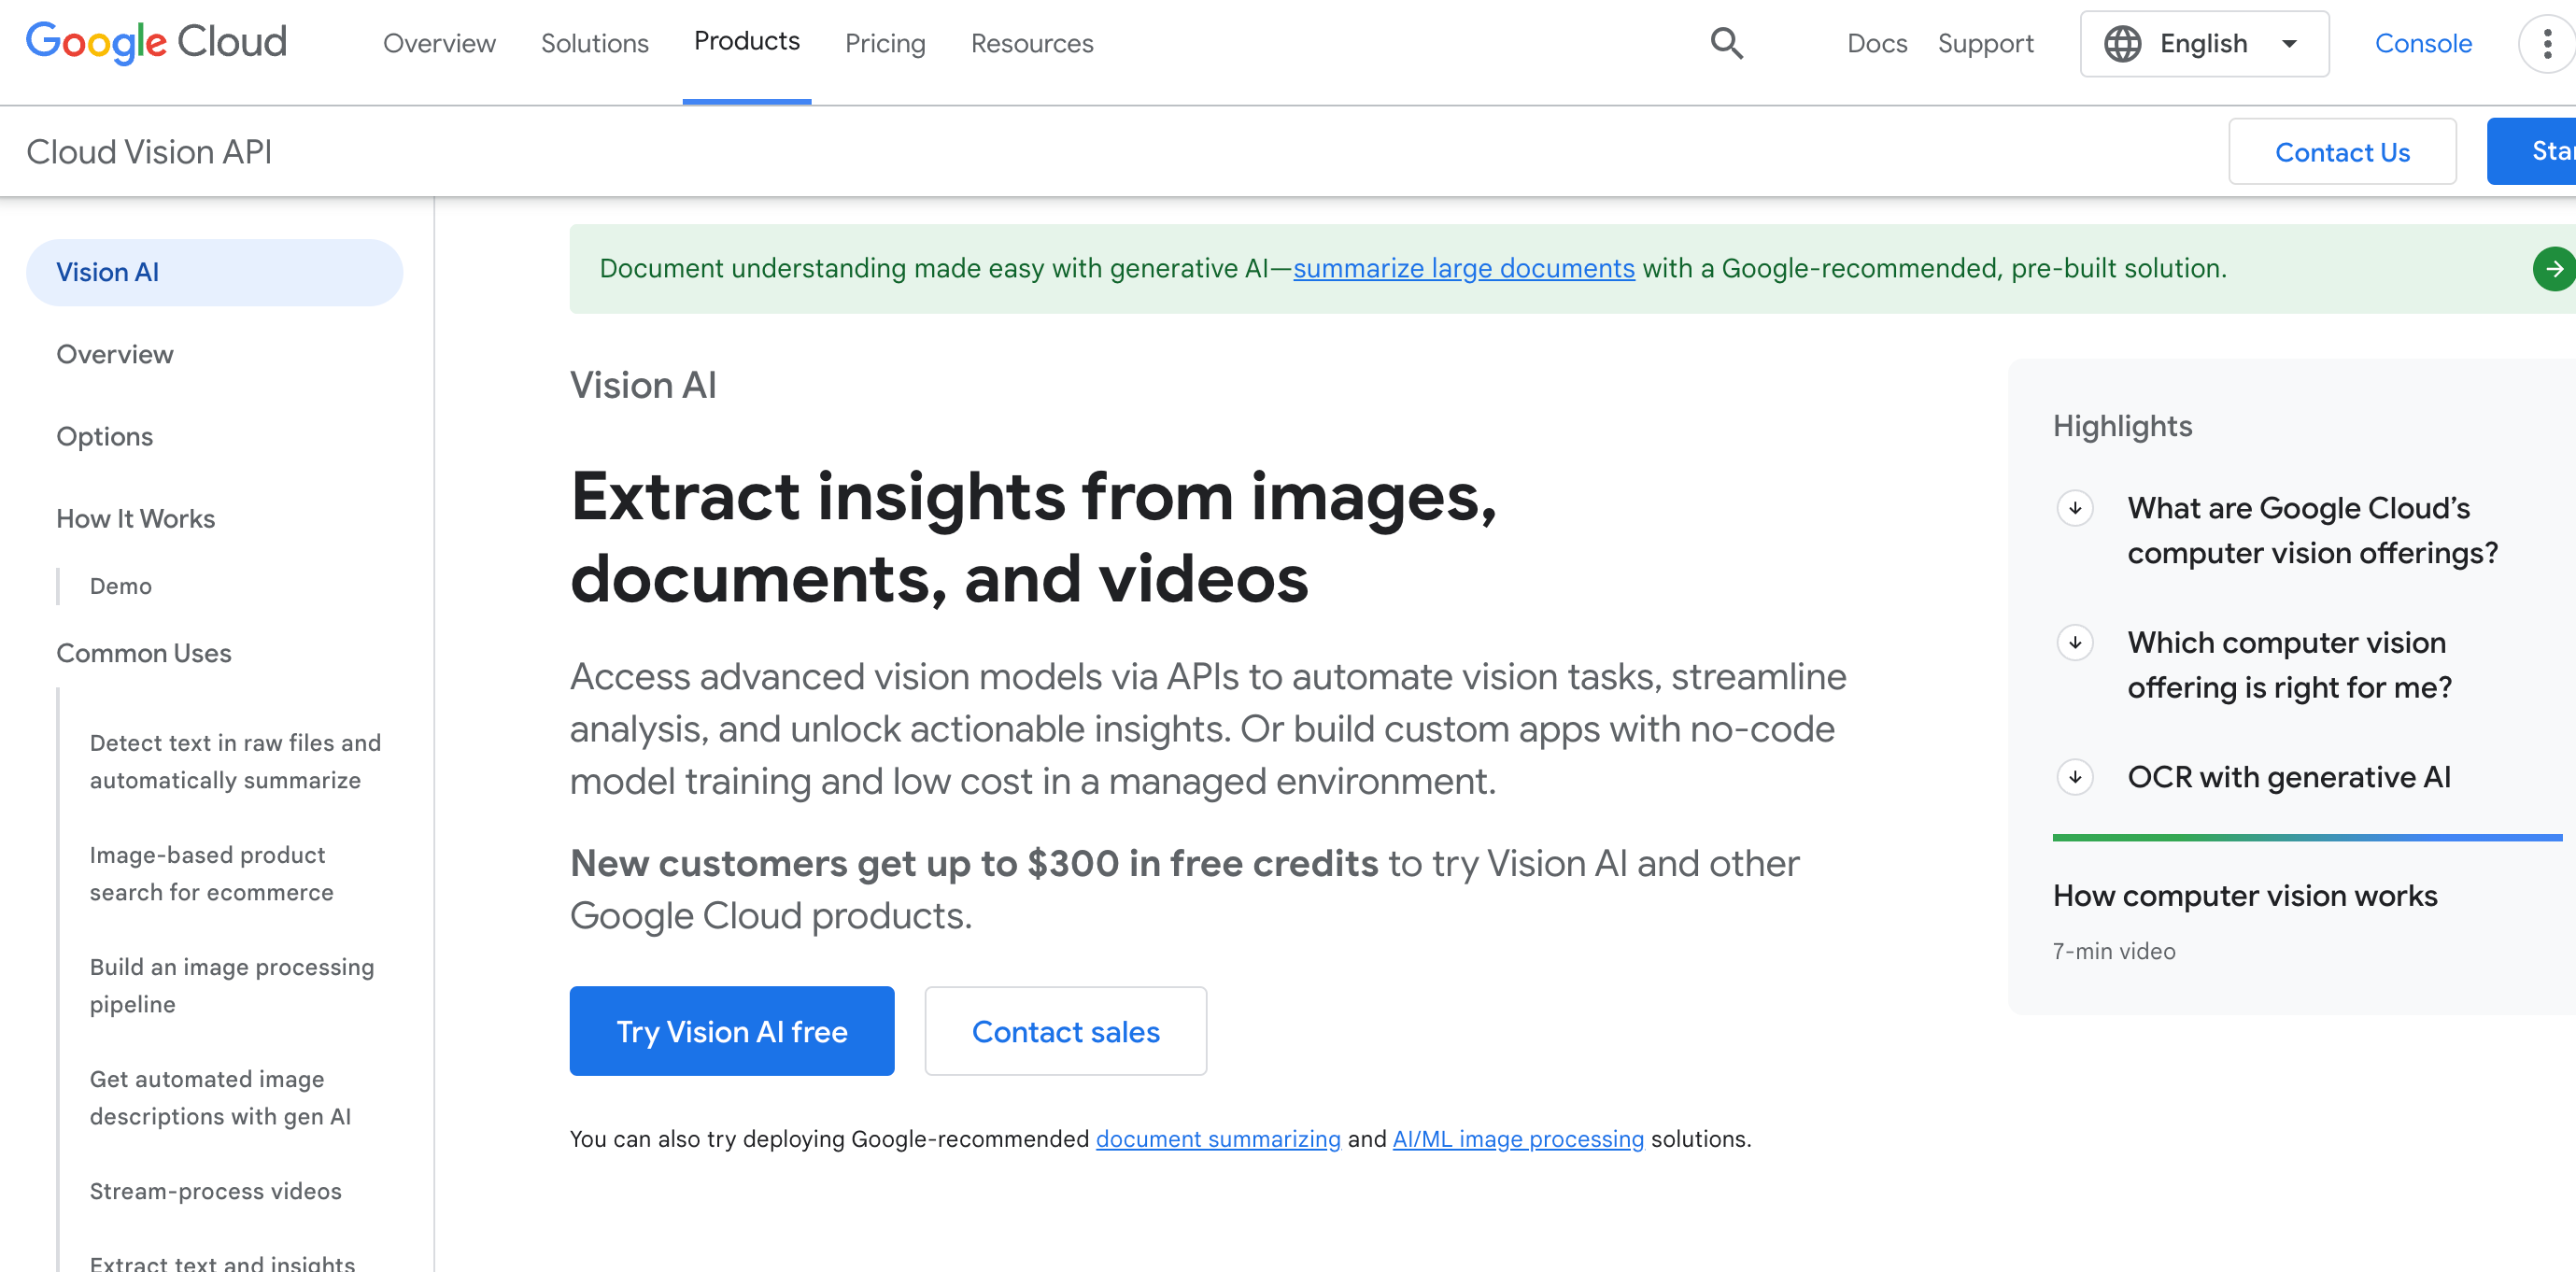The height and width of the screenshot is (1272, 2576).
Task: Open "Build an image processing pipeline" item
Action: (232, 985)
